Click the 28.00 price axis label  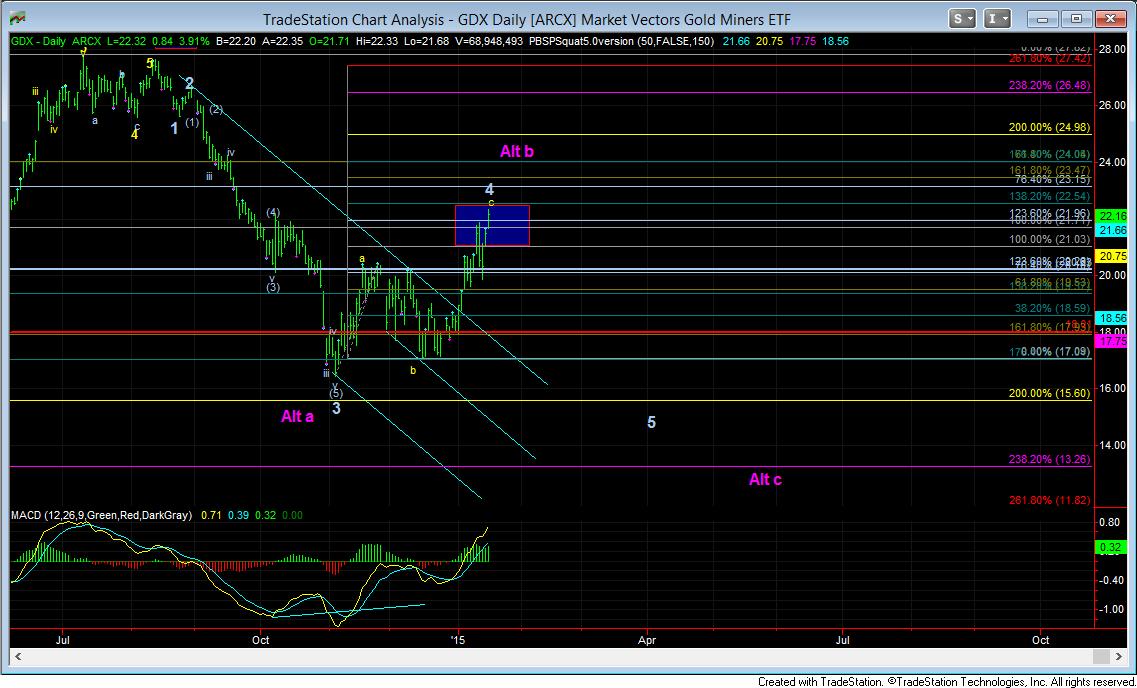point(1112,49)
